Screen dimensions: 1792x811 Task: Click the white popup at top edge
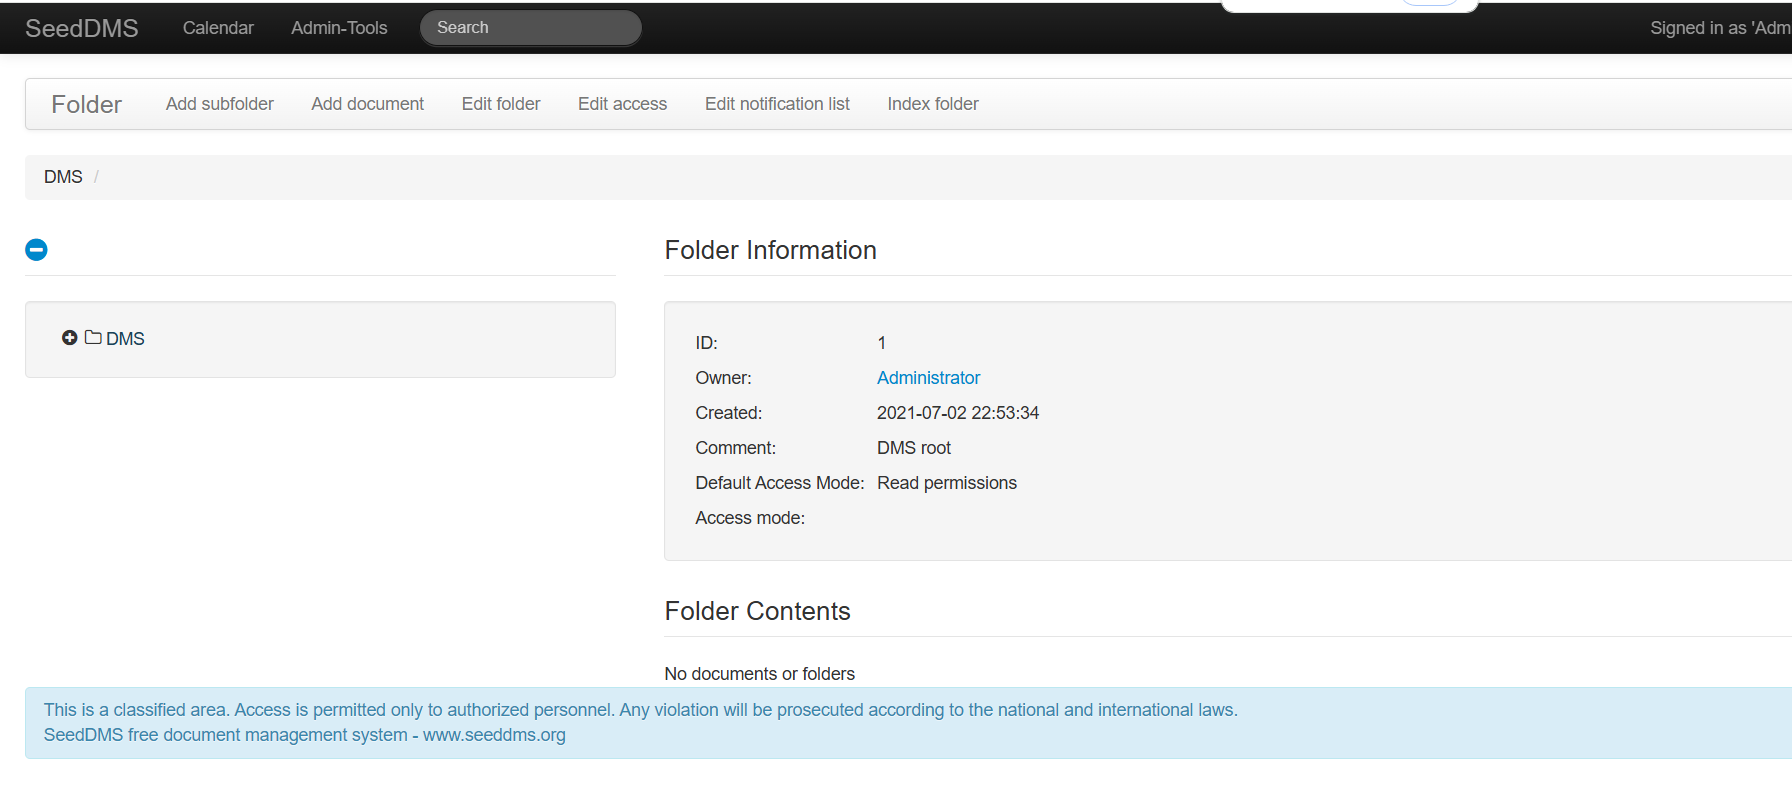1348,5
